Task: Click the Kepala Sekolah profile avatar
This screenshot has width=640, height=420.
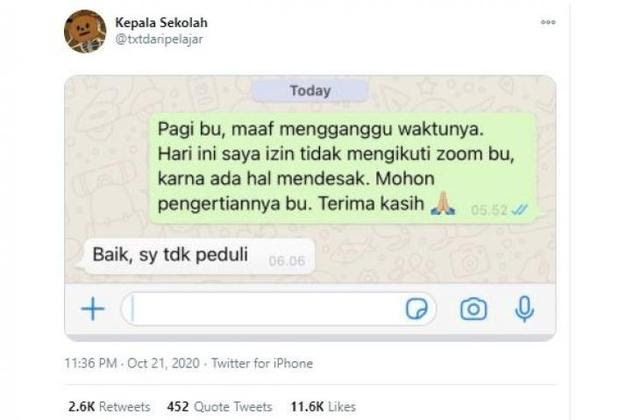Action: tap(85, 31)
